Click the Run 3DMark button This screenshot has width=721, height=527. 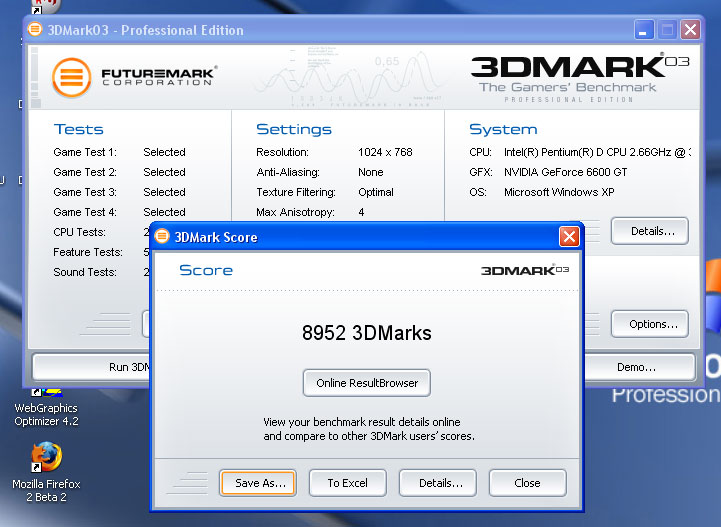tap(92, 367)
